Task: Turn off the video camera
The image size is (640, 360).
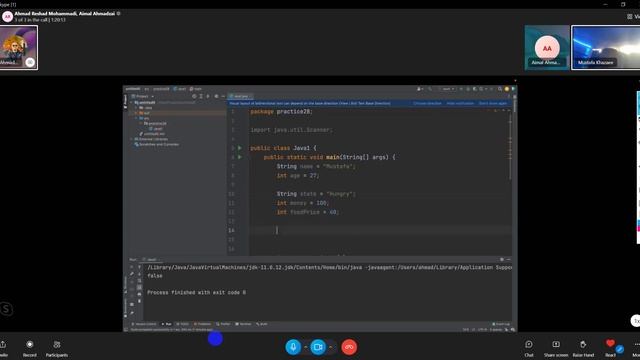Action: point(318,347)
